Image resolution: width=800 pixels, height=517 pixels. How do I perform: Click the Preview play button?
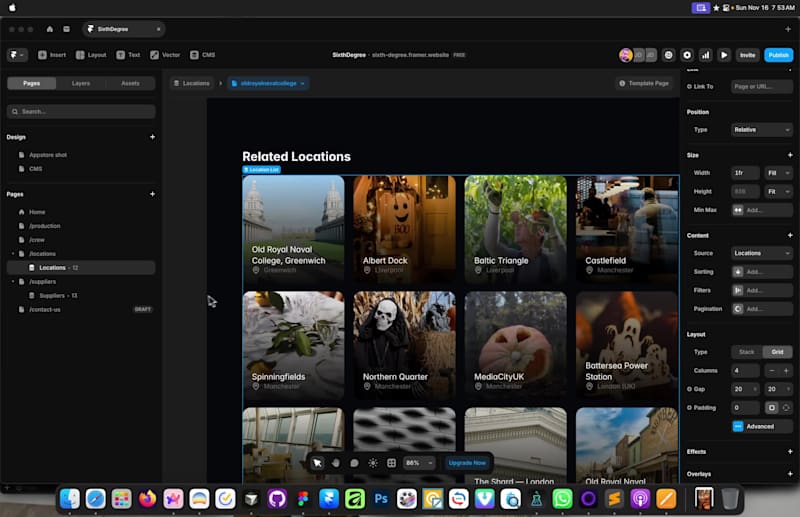724,55
